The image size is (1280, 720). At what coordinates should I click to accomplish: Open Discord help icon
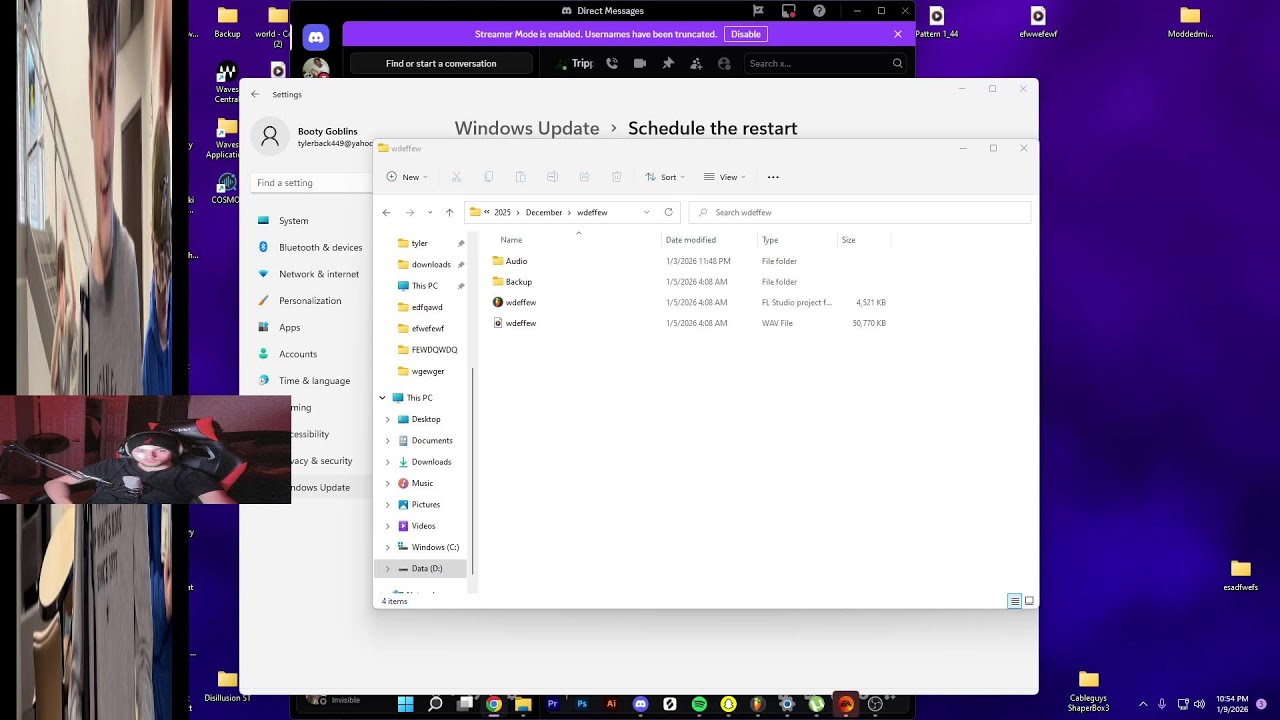pyautogui.click(x=819, y=11)
